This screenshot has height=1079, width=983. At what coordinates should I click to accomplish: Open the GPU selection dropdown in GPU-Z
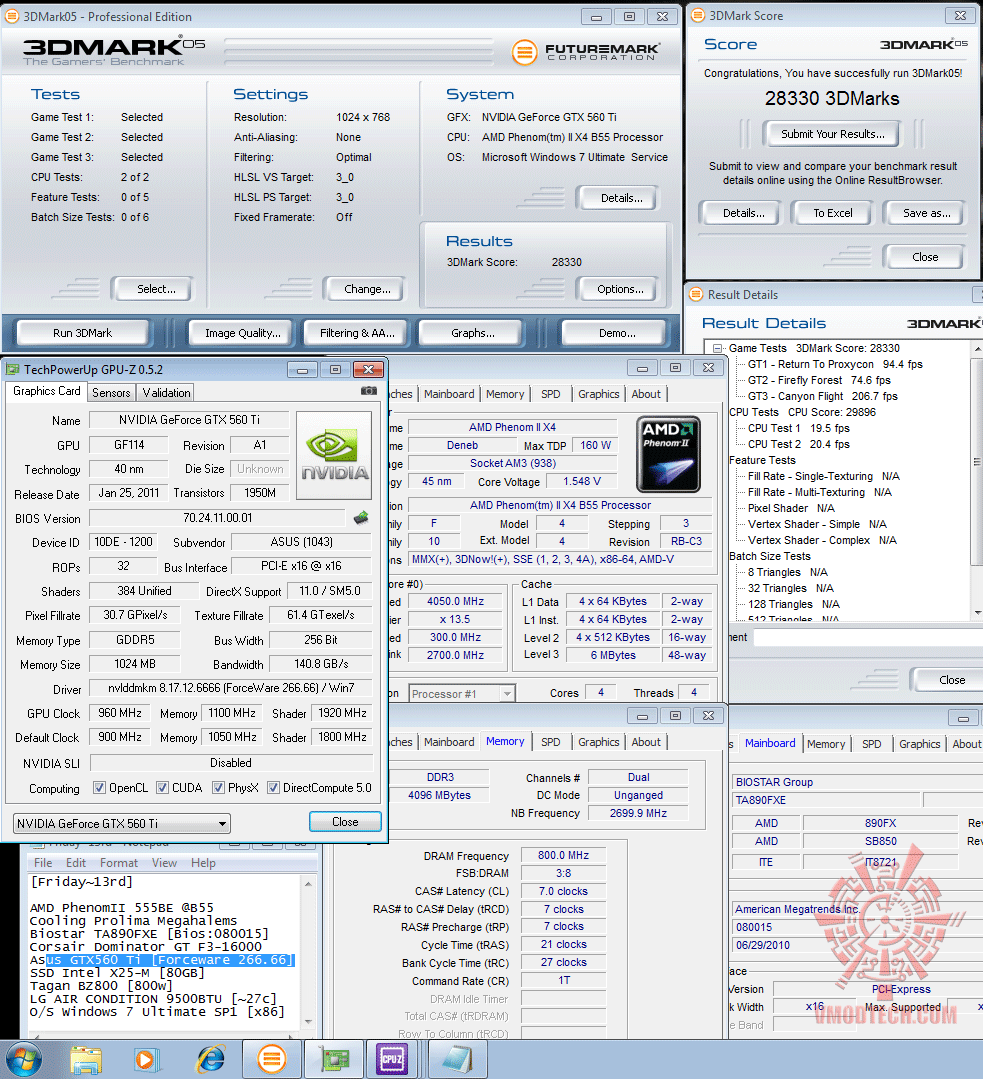[122, 823]
